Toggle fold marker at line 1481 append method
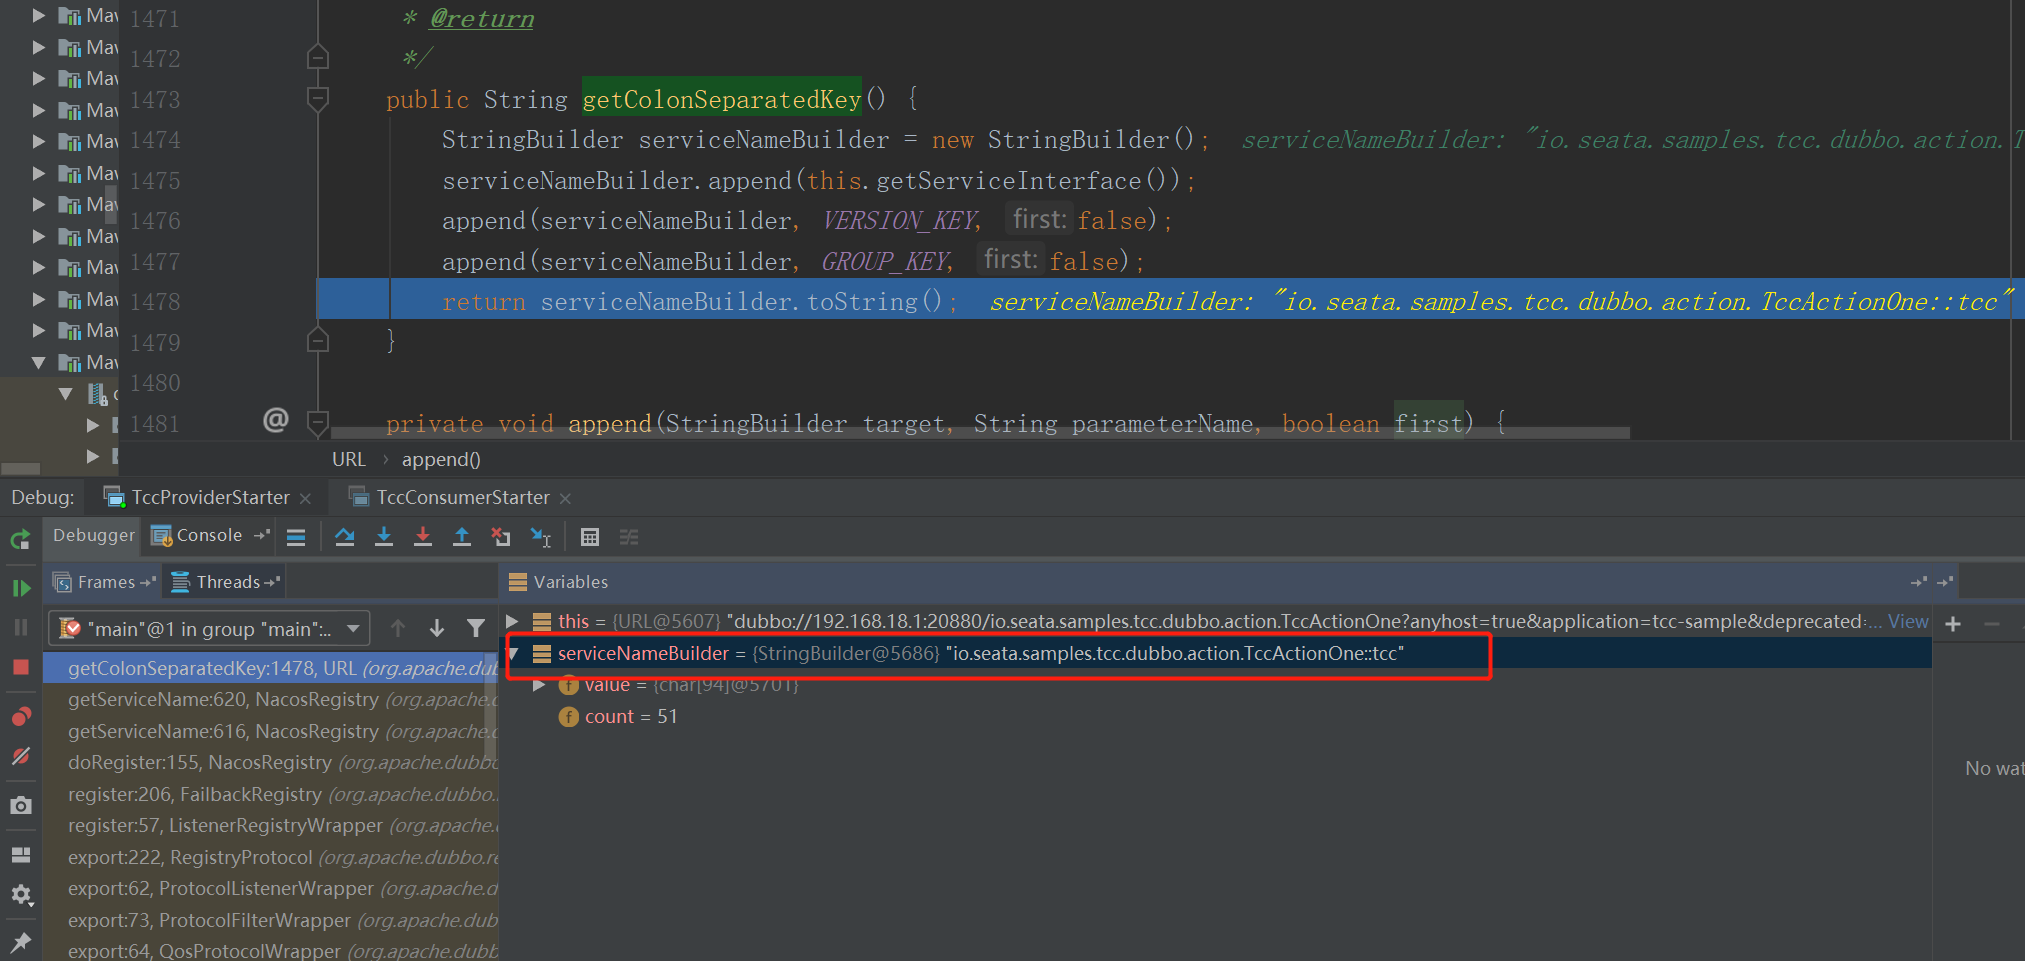The height and width of the screenshot is (961, 2025). (318, 423)
